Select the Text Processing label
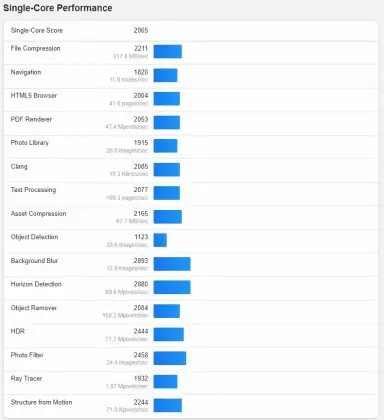The width and height of the screenshot is (384, 420). coord(33,190)
